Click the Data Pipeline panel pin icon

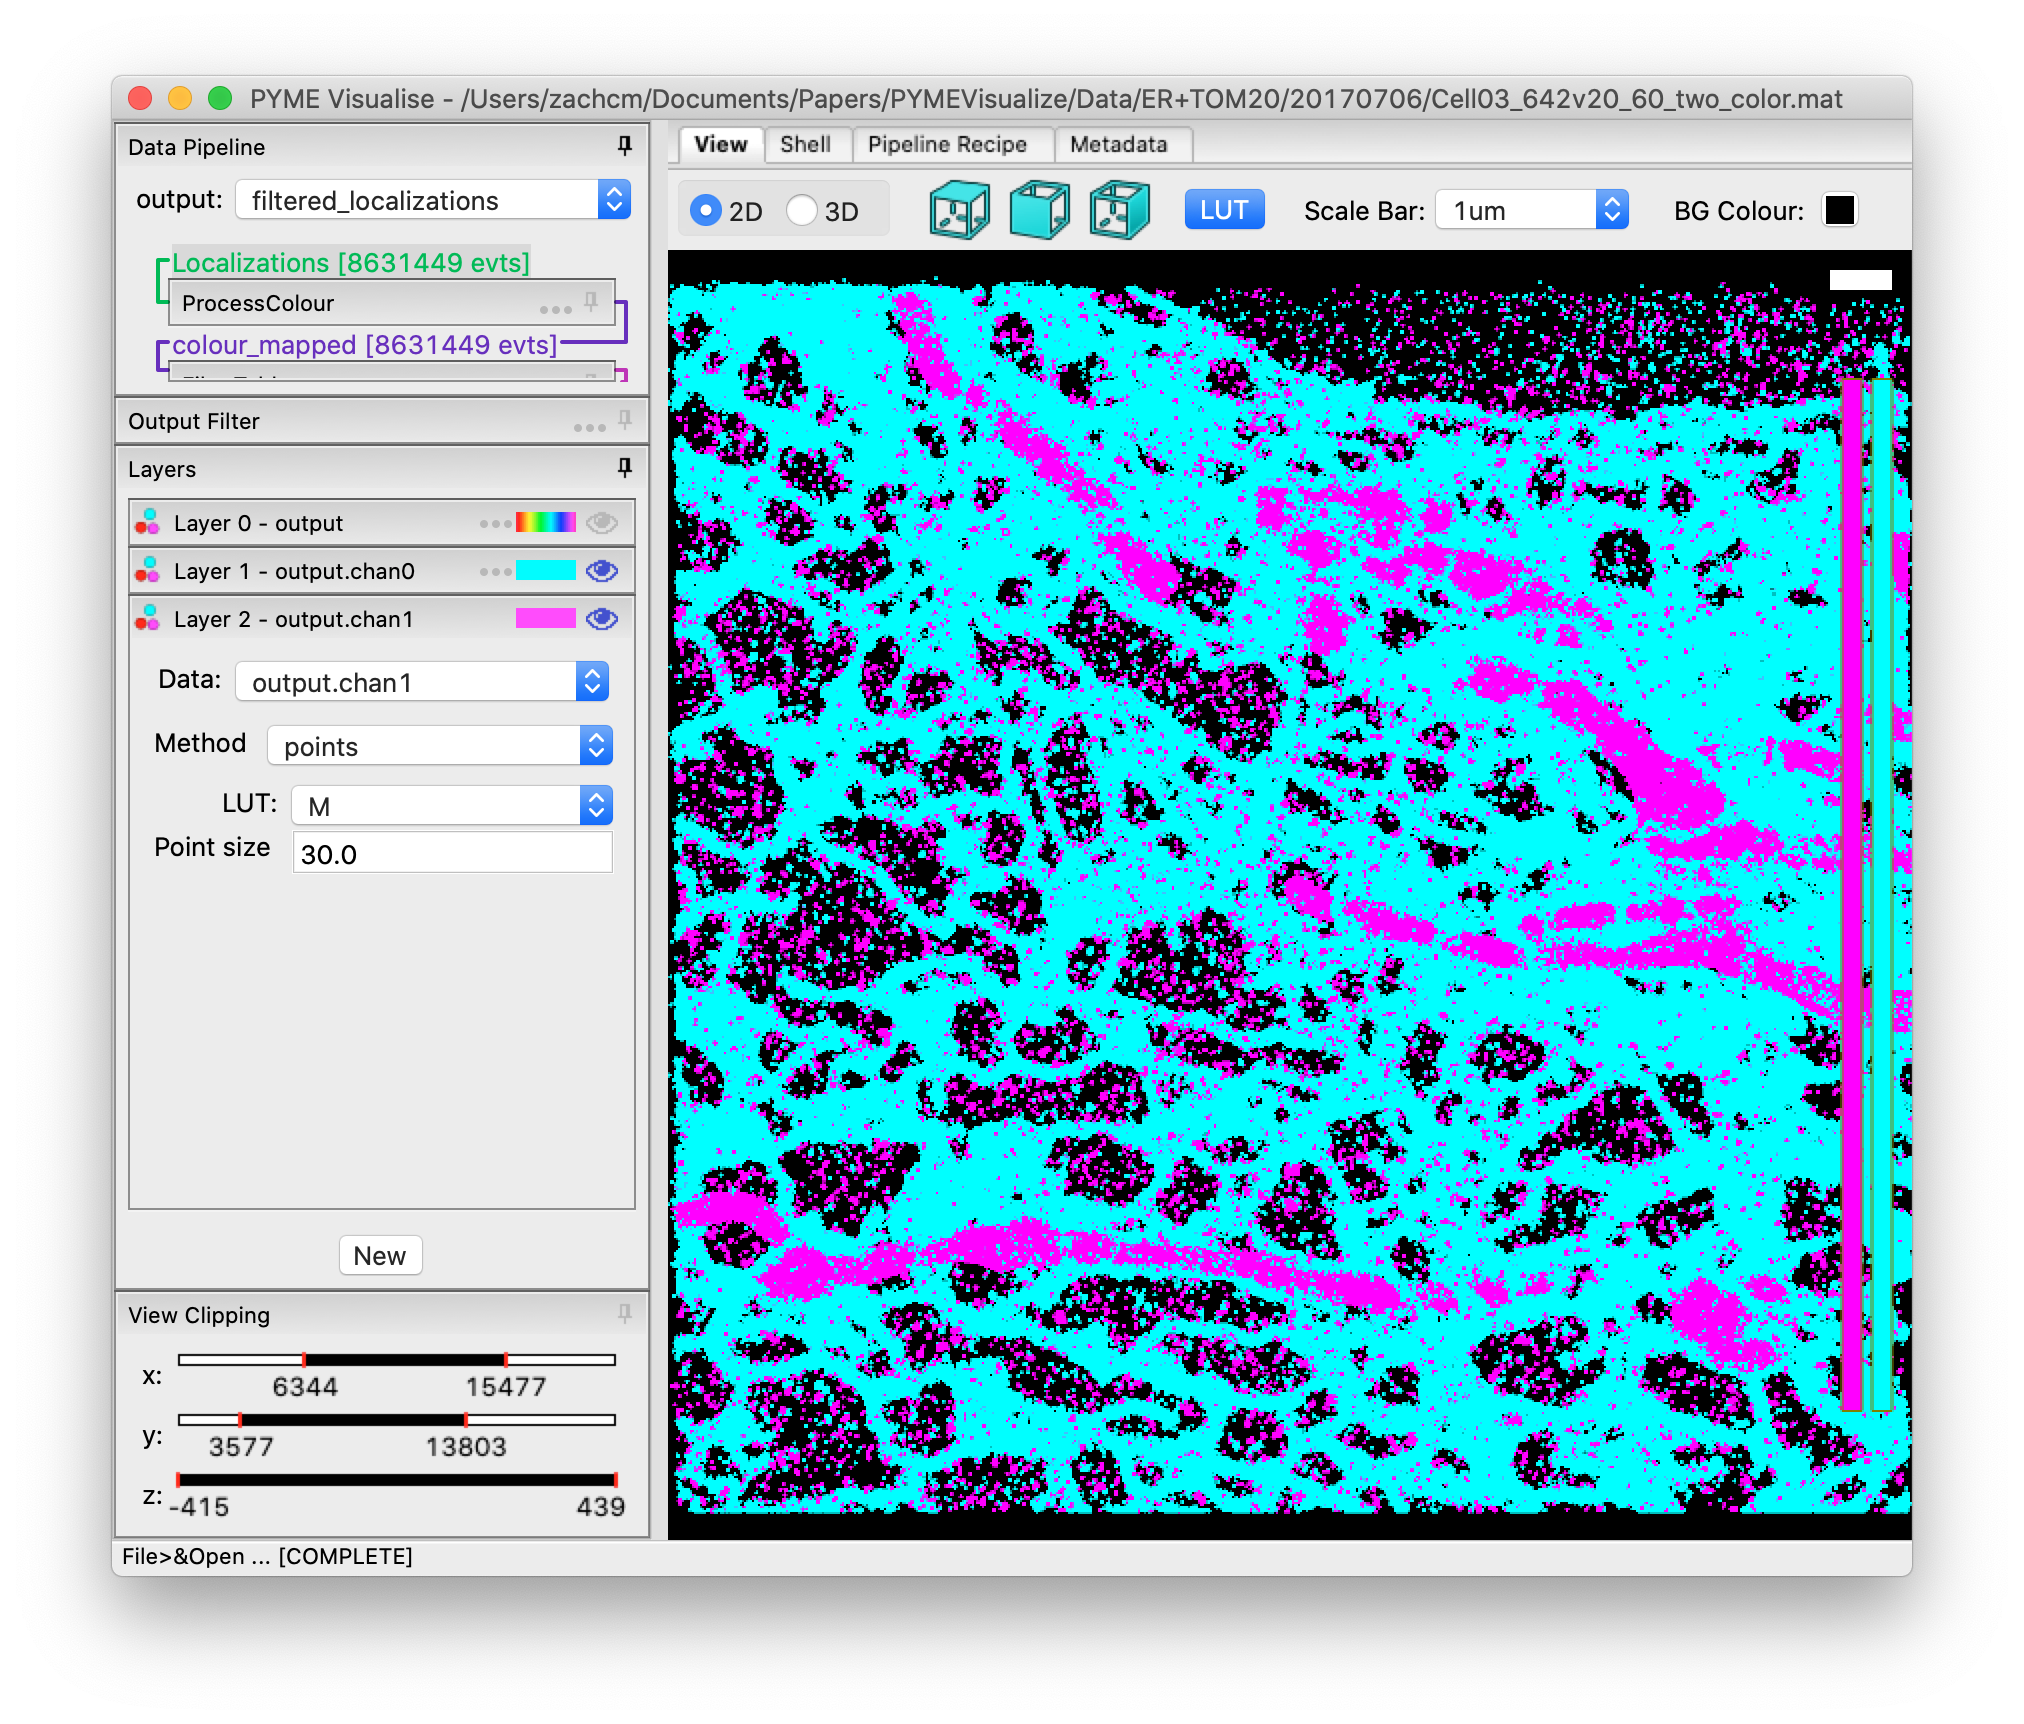click(625, 146)
